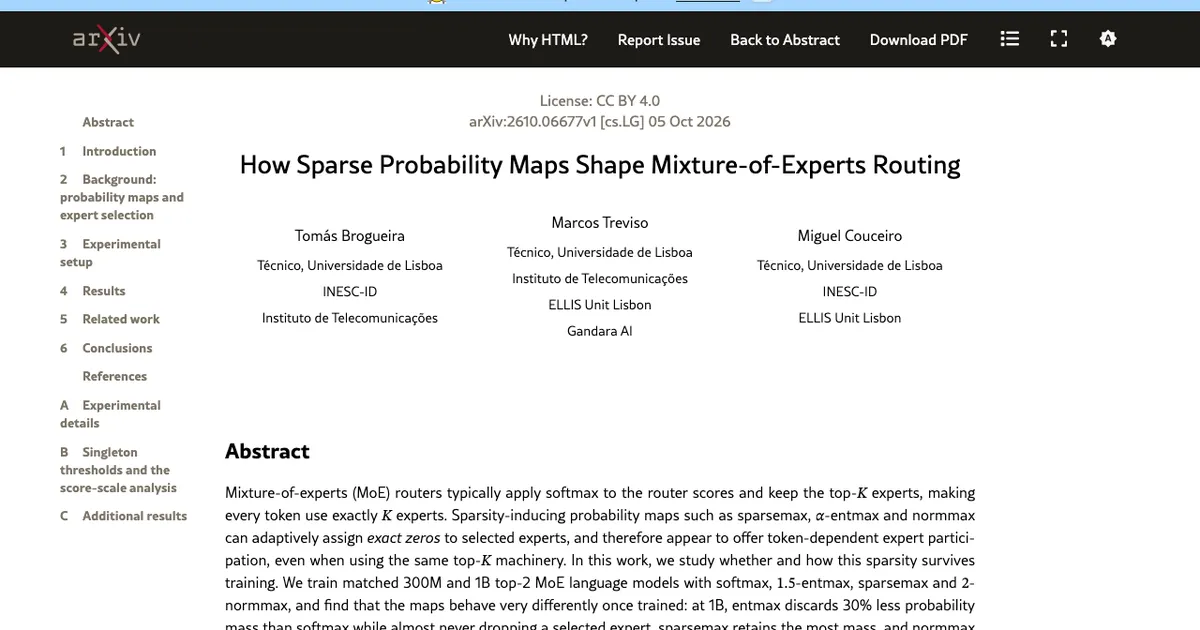Open appendix A Experimental details
The width and height of the screenshot is (1200, 630).
click(110, 414)
